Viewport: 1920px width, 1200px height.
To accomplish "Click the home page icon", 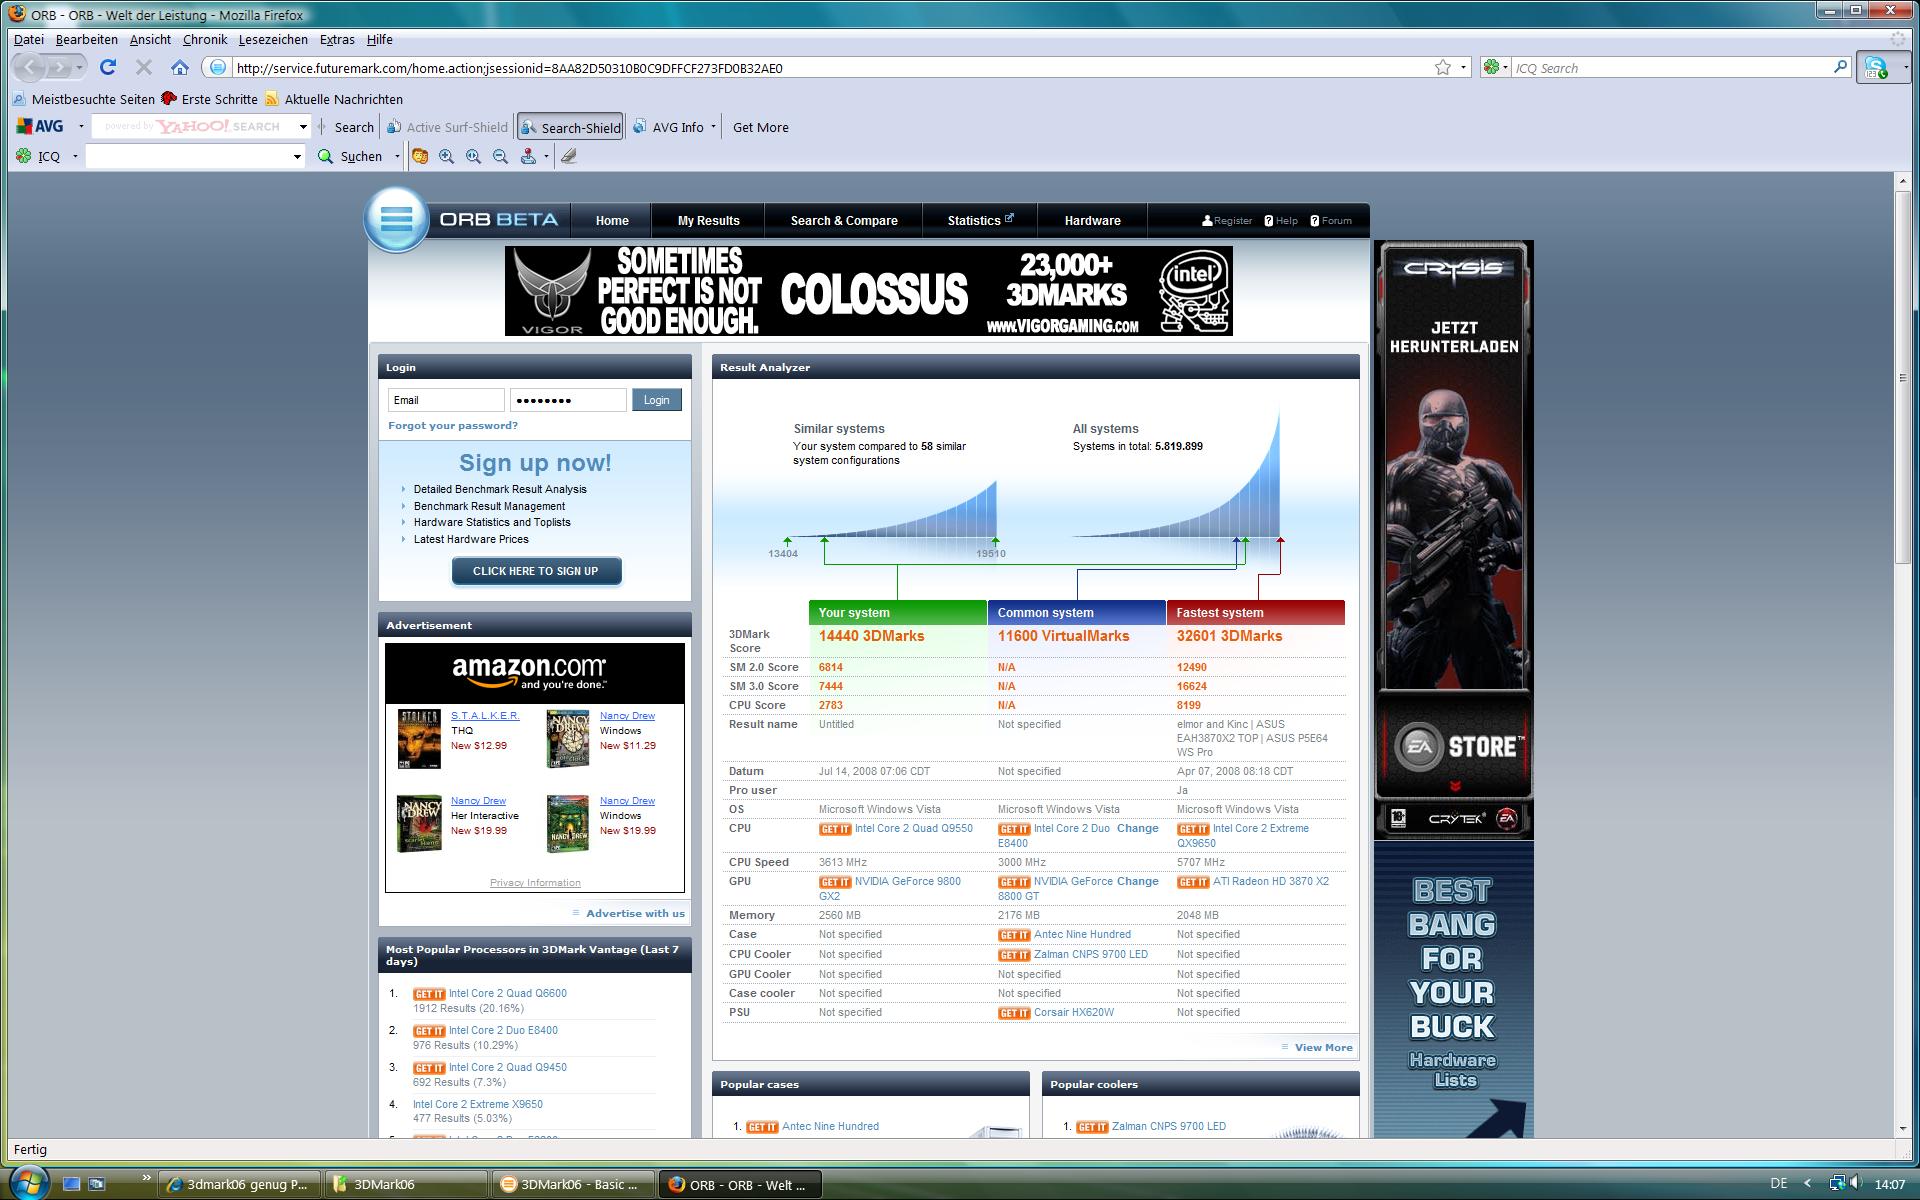I will (180, 67).
